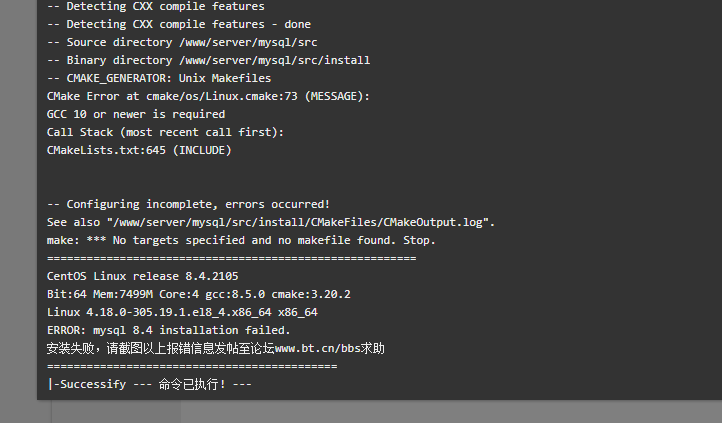Image resolution: width=722 pixels, height=423 pixels.
Task: Click the |-Successify 命令已执行 status line
Action: 149,384
